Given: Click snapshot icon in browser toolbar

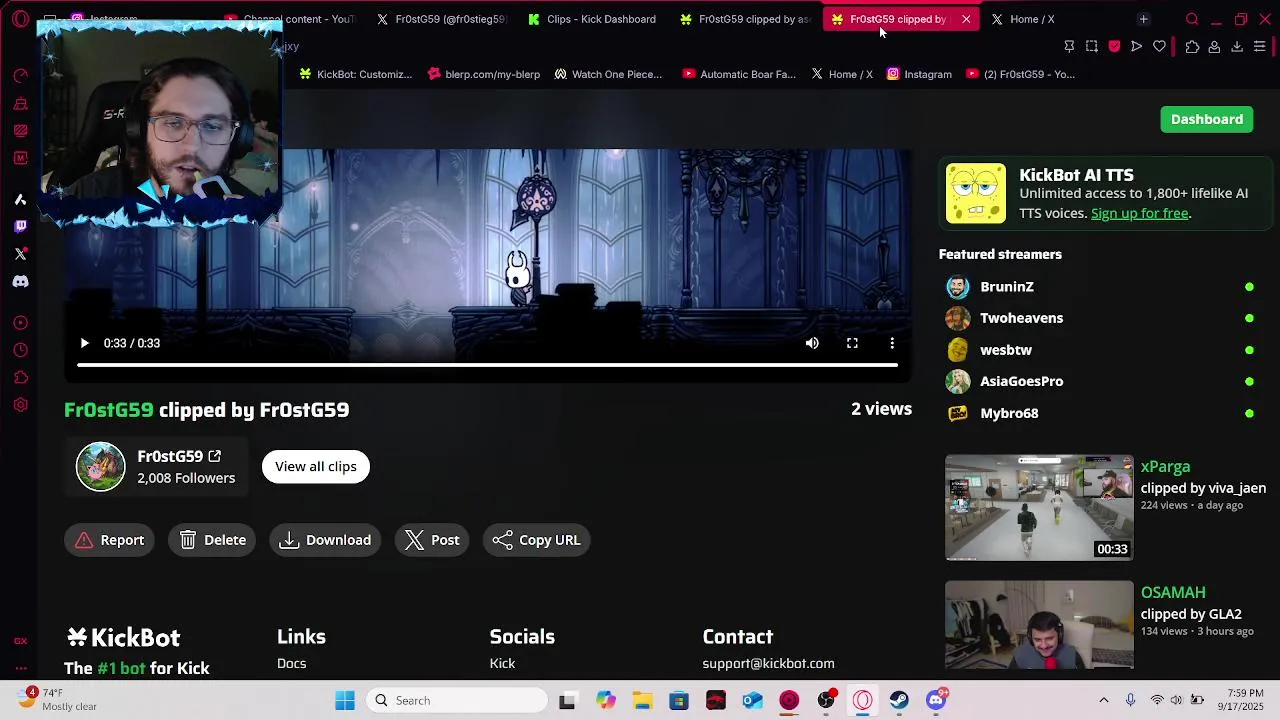Looking at the screenshot, I should click(x=1092, y=47).
